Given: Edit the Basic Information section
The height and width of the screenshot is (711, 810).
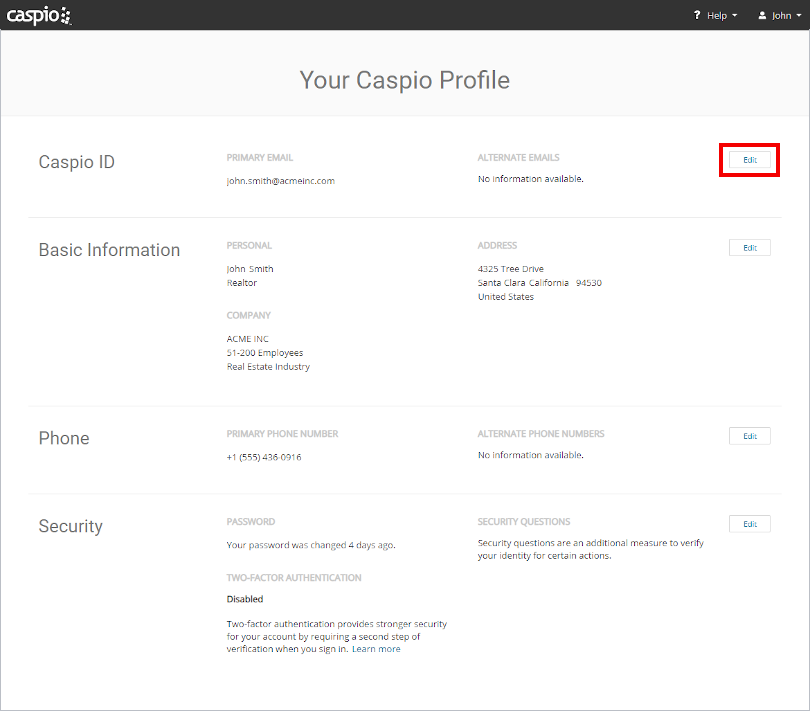Looking at the screenshot, I should coord(750,248).
